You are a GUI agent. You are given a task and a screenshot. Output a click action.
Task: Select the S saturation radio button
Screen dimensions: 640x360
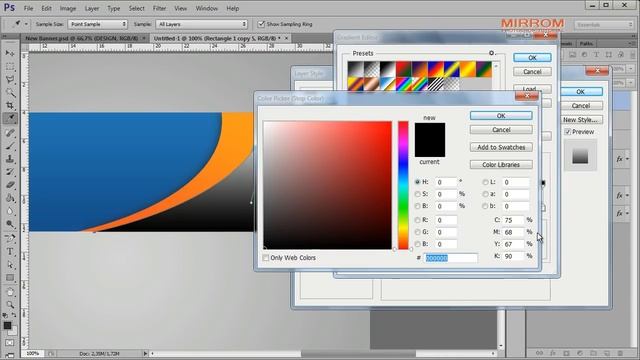417,194
